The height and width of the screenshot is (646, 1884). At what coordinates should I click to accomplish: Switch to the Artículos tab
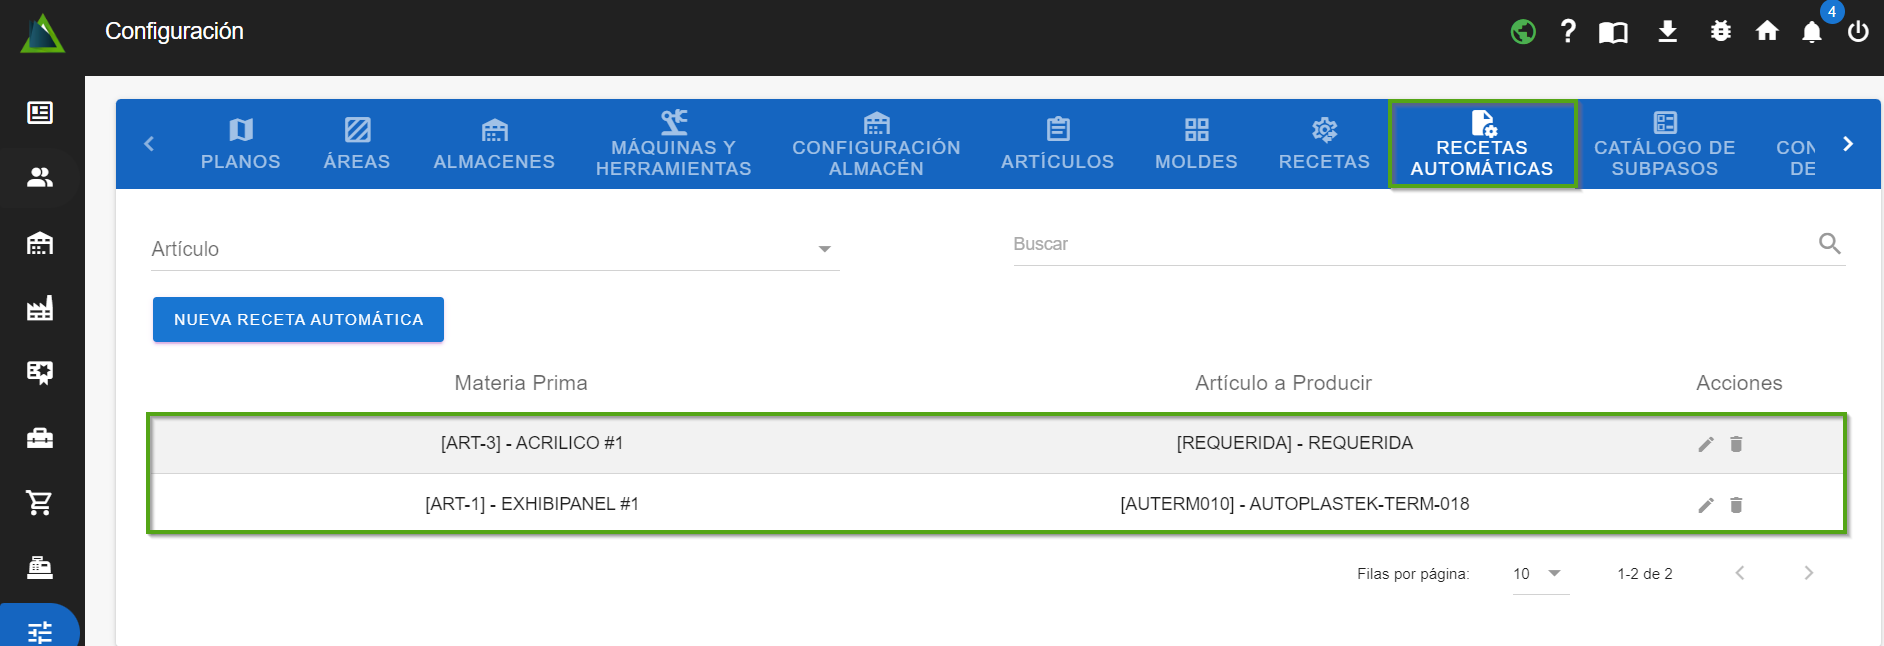[x=1057, y=145]
